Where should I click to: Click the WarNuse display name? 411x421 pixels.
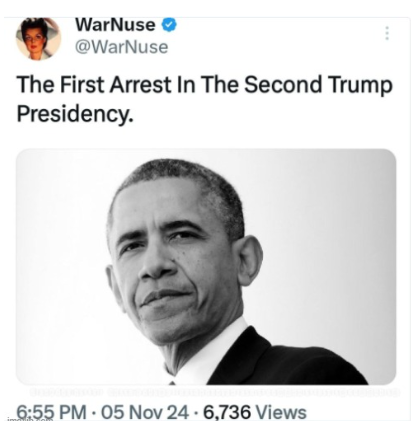tap(115, 25)
